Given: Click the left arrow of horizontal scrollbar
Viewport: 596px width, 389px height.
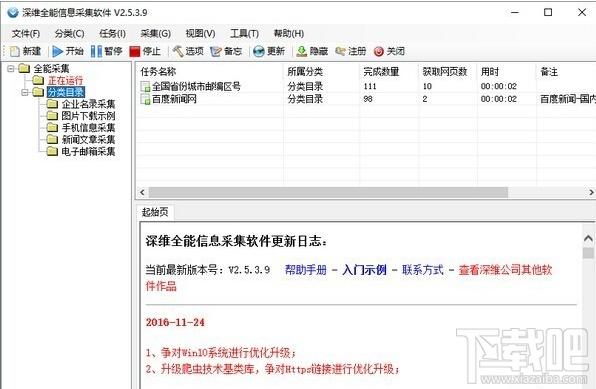Looking at the screenshot, I should (142, 192).
